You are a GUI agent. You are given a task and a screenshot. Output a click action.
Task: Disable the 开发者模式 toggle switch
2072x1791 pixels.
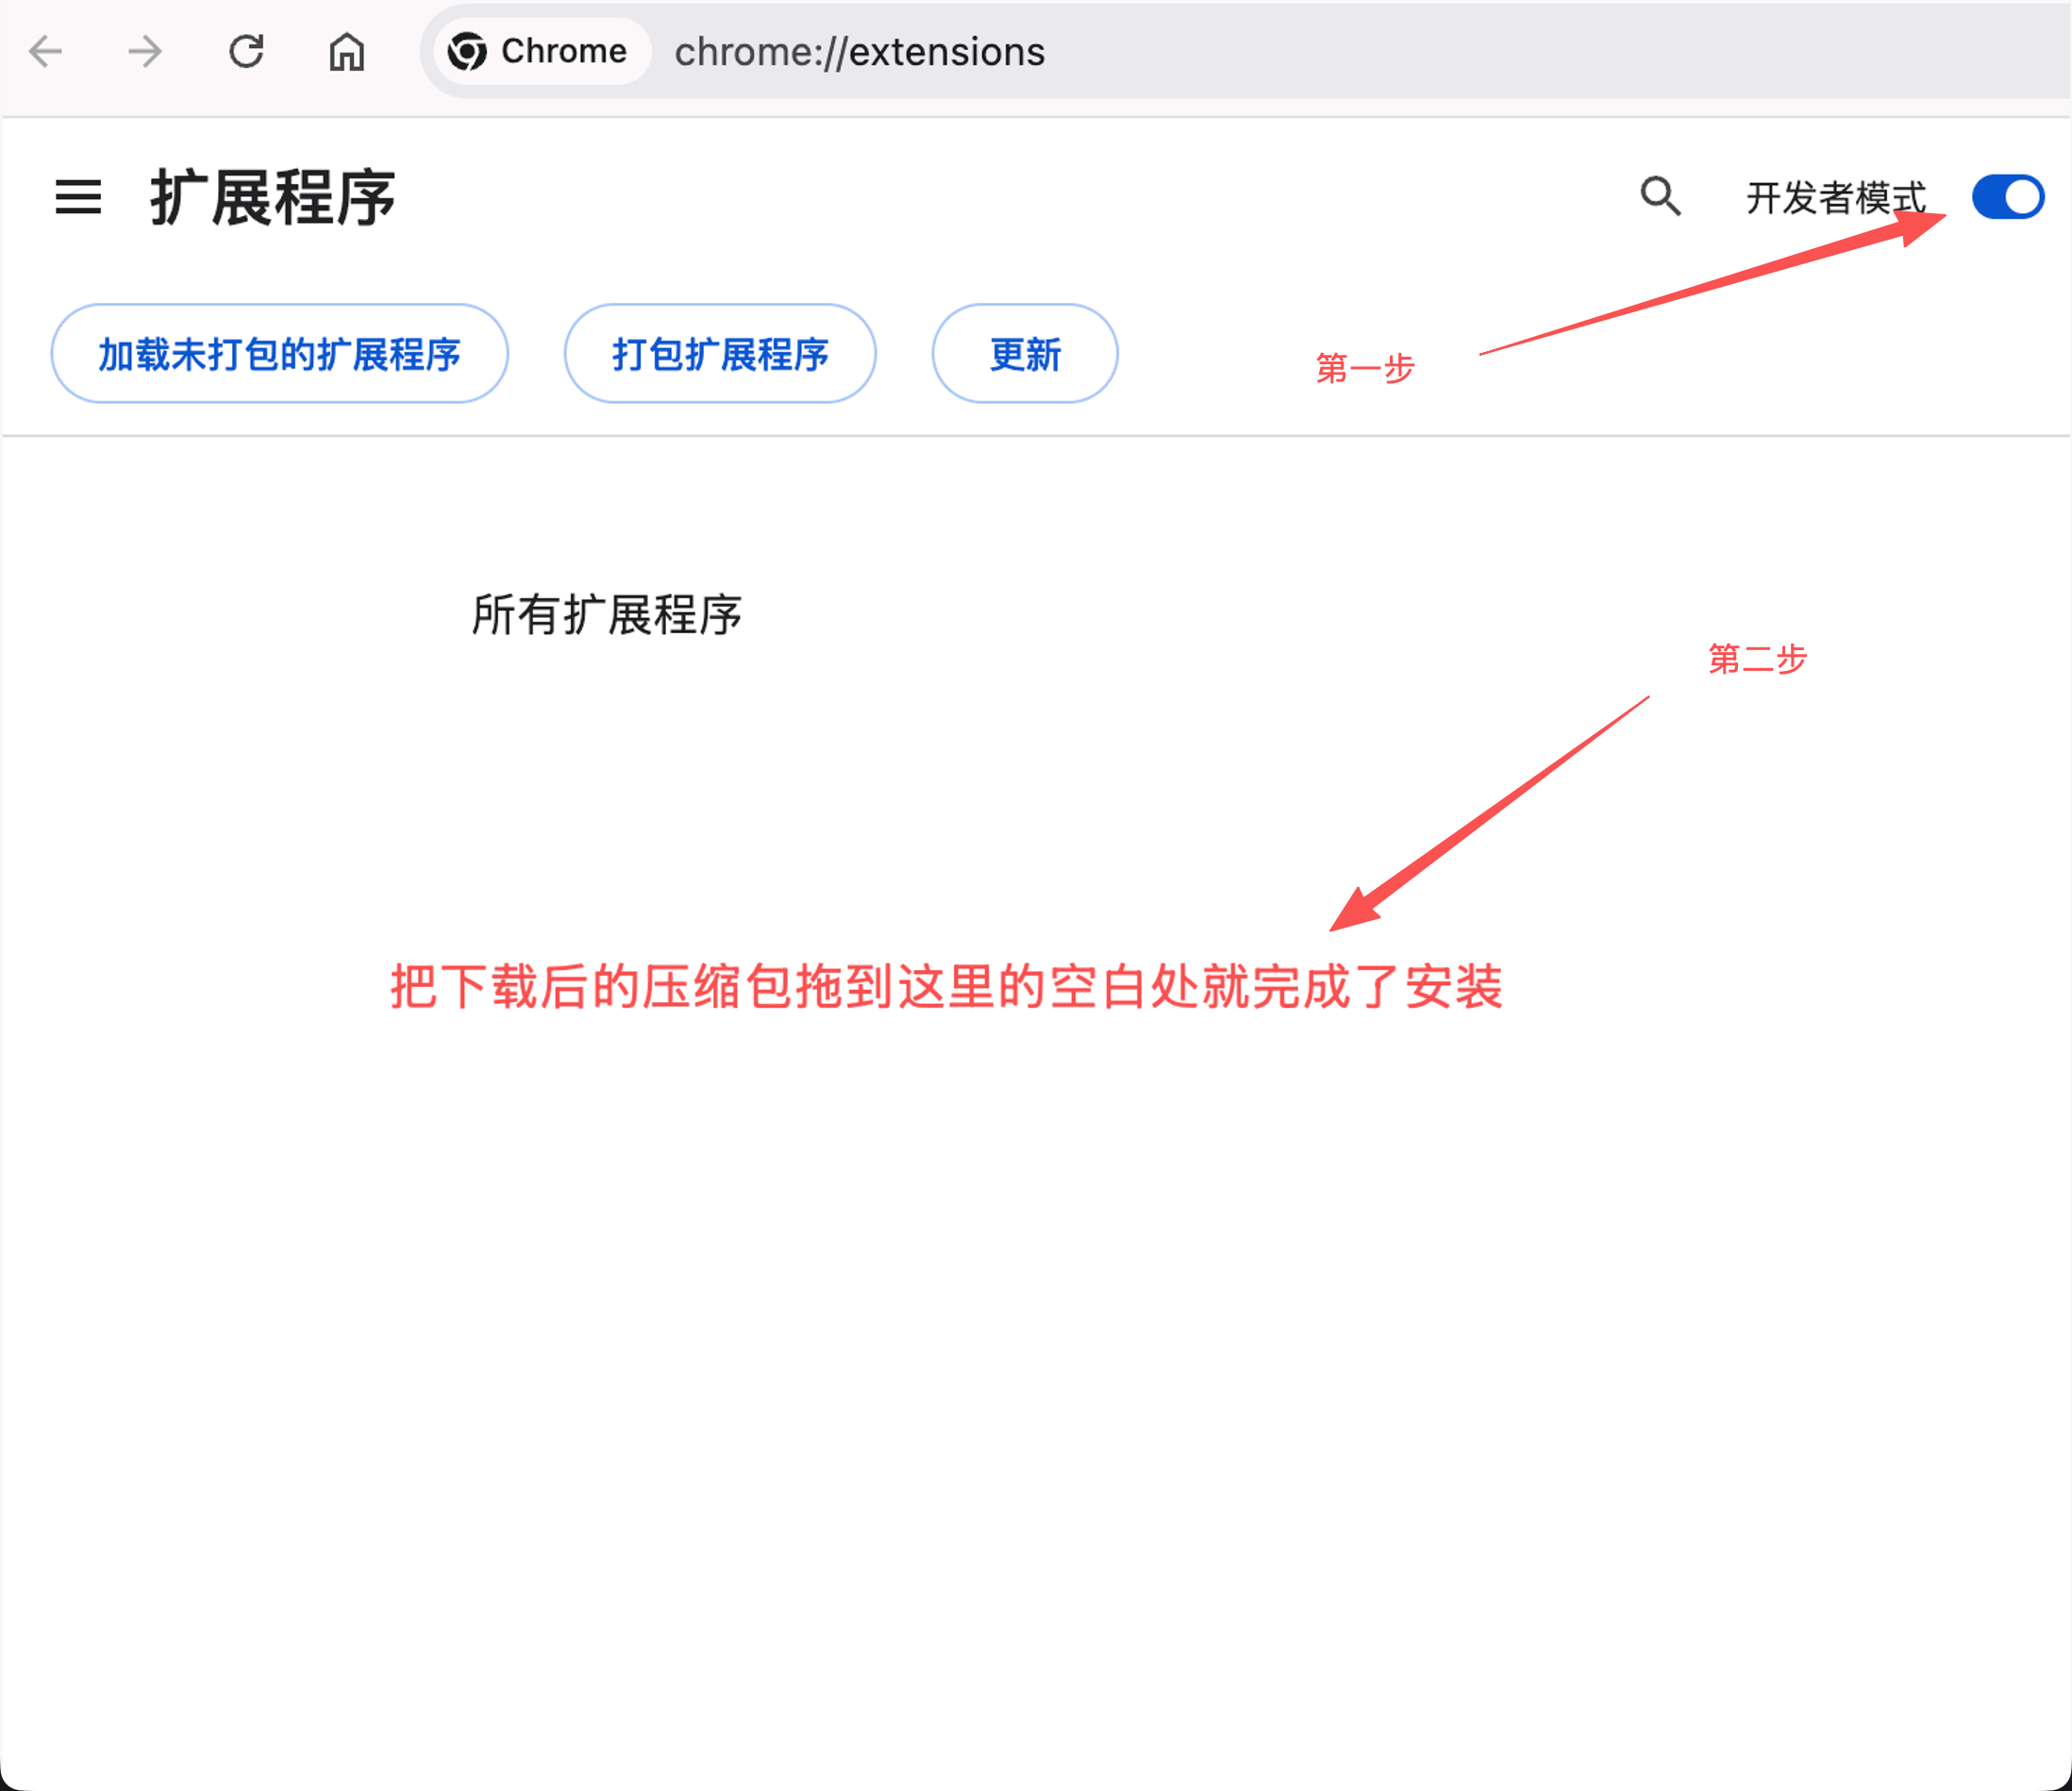pyautogui.click(x=2007, y=197)
